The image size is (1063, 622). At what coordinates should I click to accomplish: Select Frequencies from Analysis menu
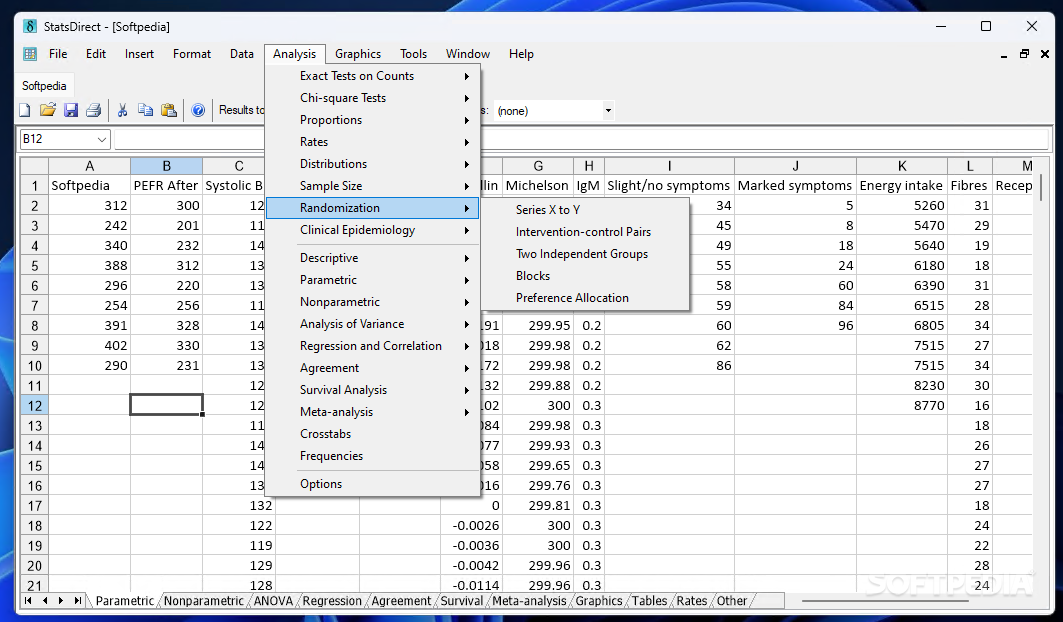372,456
